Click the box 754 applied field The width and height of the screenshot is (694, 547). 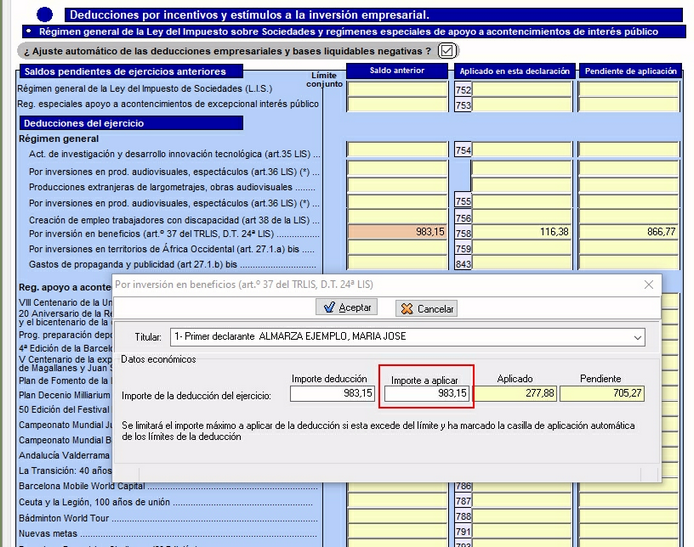tap(521, 150)
